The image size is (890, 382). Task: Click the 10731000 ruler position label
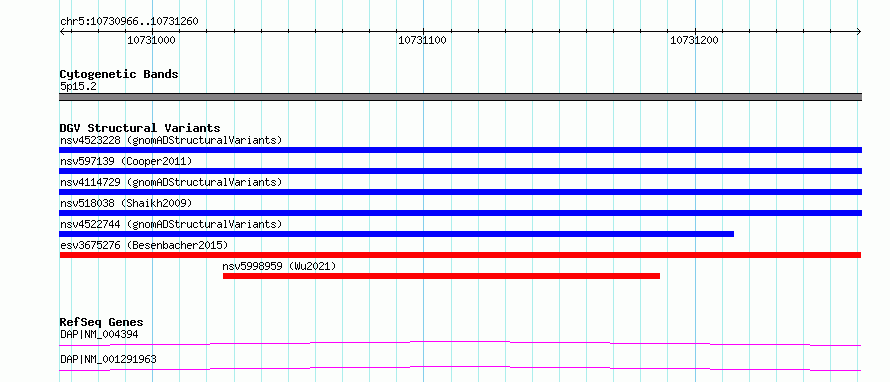(x=151, y=40)
